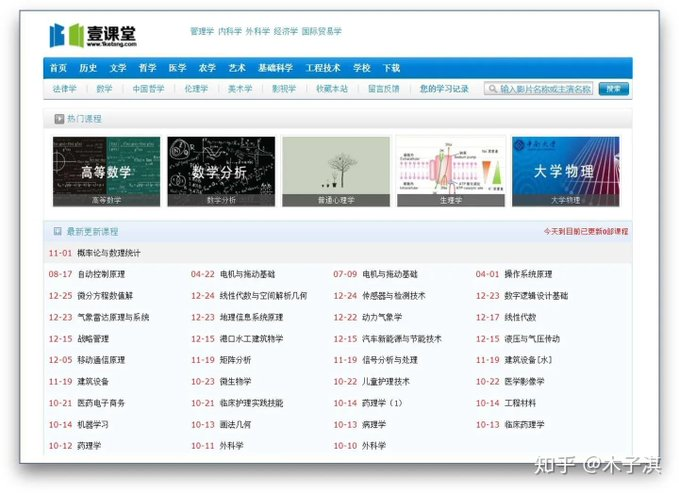
Task: Click the magnifier icon in the search box
Action: click(x=492, y=89)
